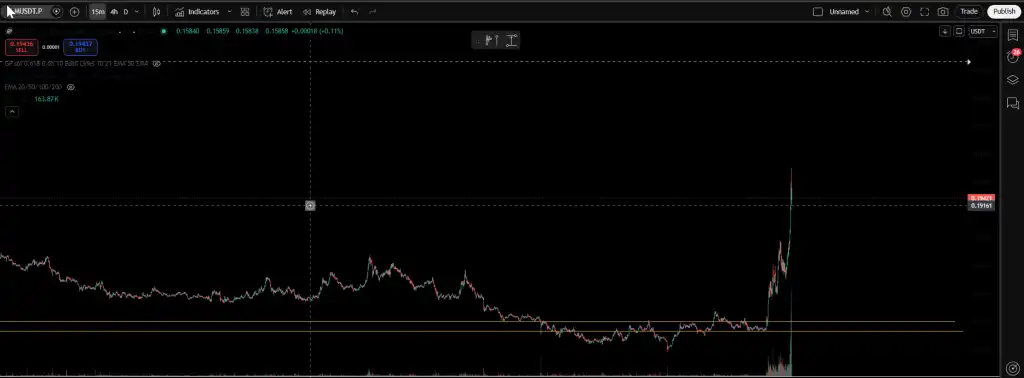Screen dimensions: 1024x378
Task: Click the red SELL price button
Action: 22,47
